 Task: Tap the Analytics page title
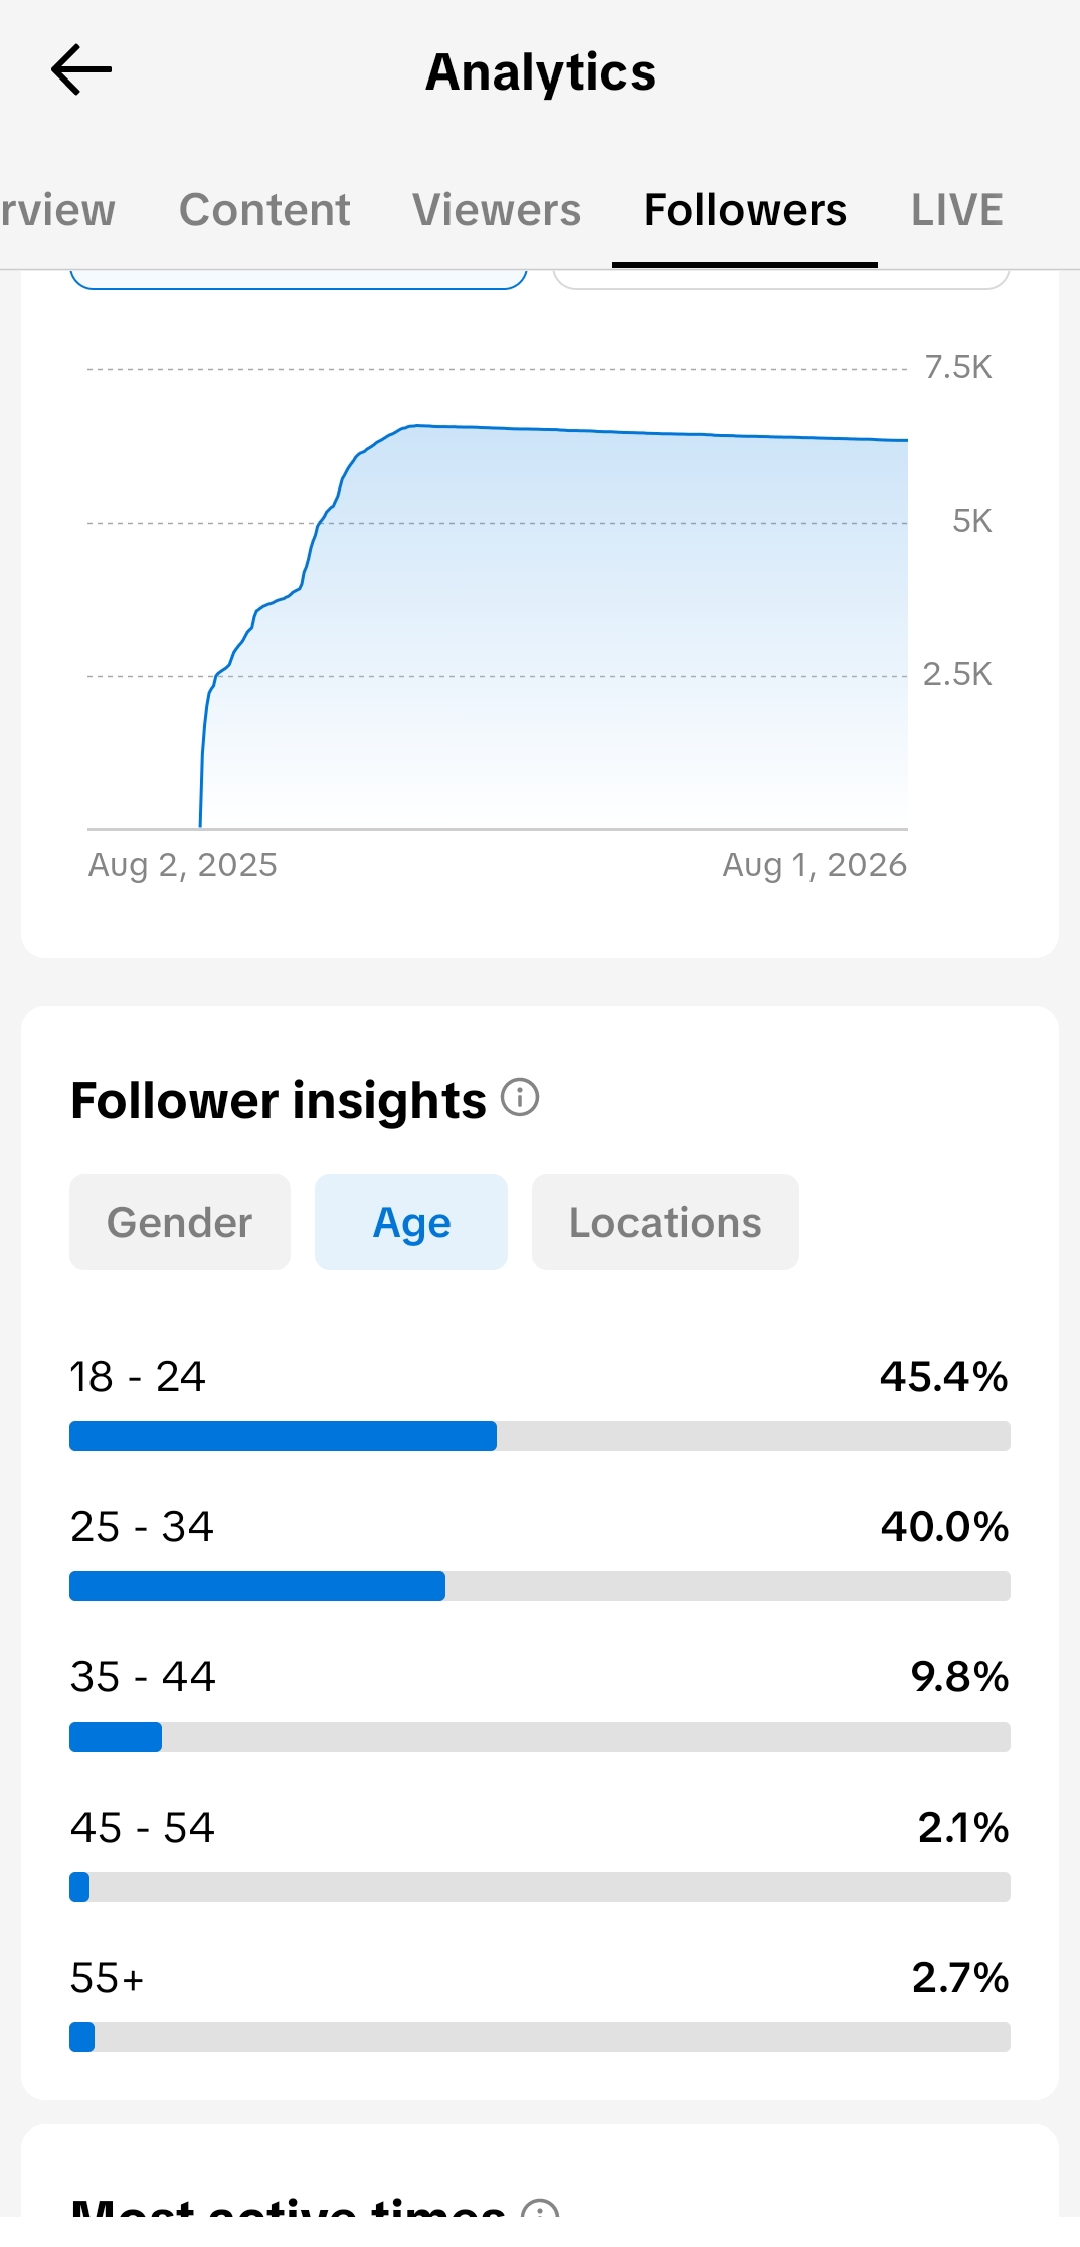[540, 72]
